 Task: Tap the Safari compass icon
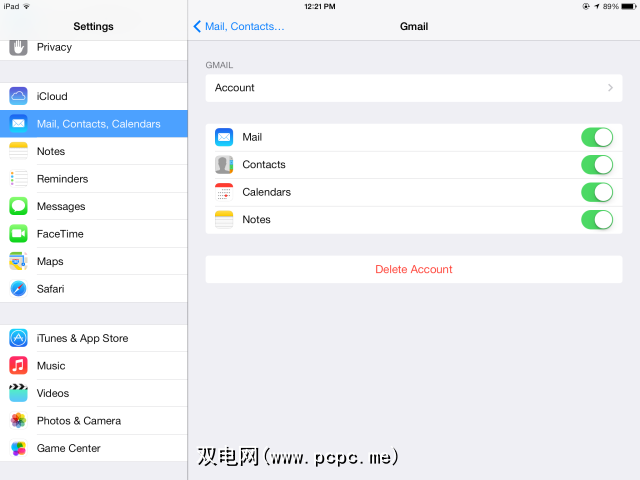pyautogui.click(x=18, y=289)
